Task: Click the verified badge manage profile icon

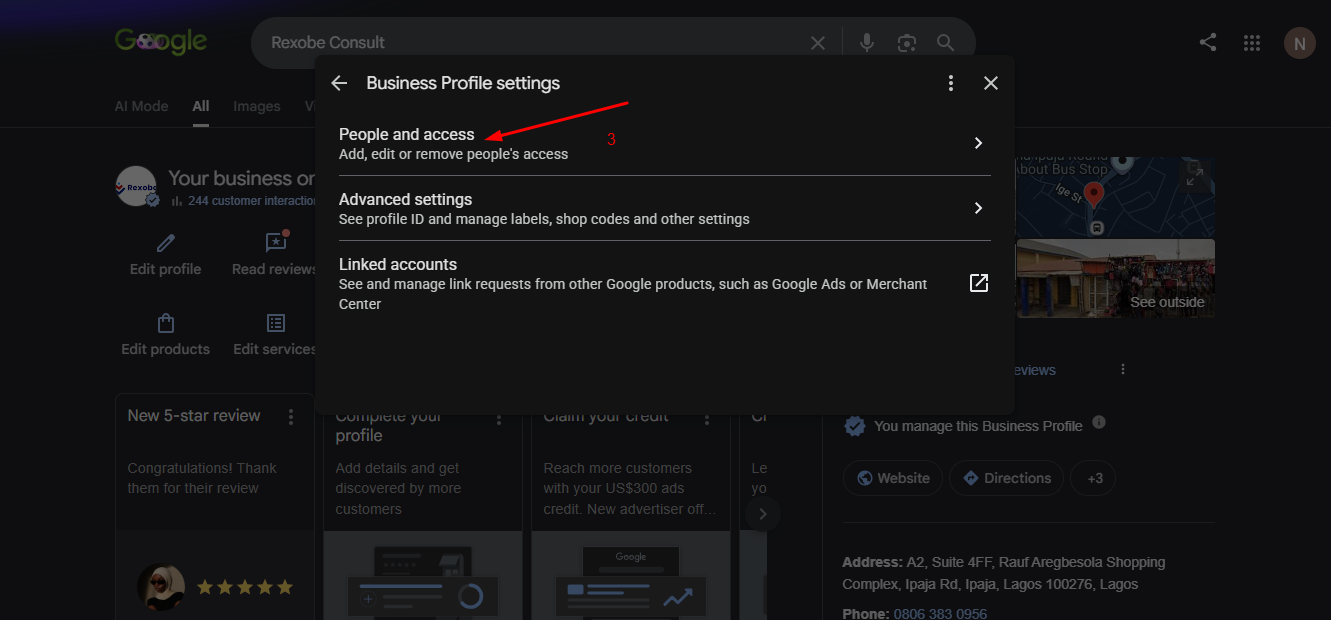Action: (855, 426)
